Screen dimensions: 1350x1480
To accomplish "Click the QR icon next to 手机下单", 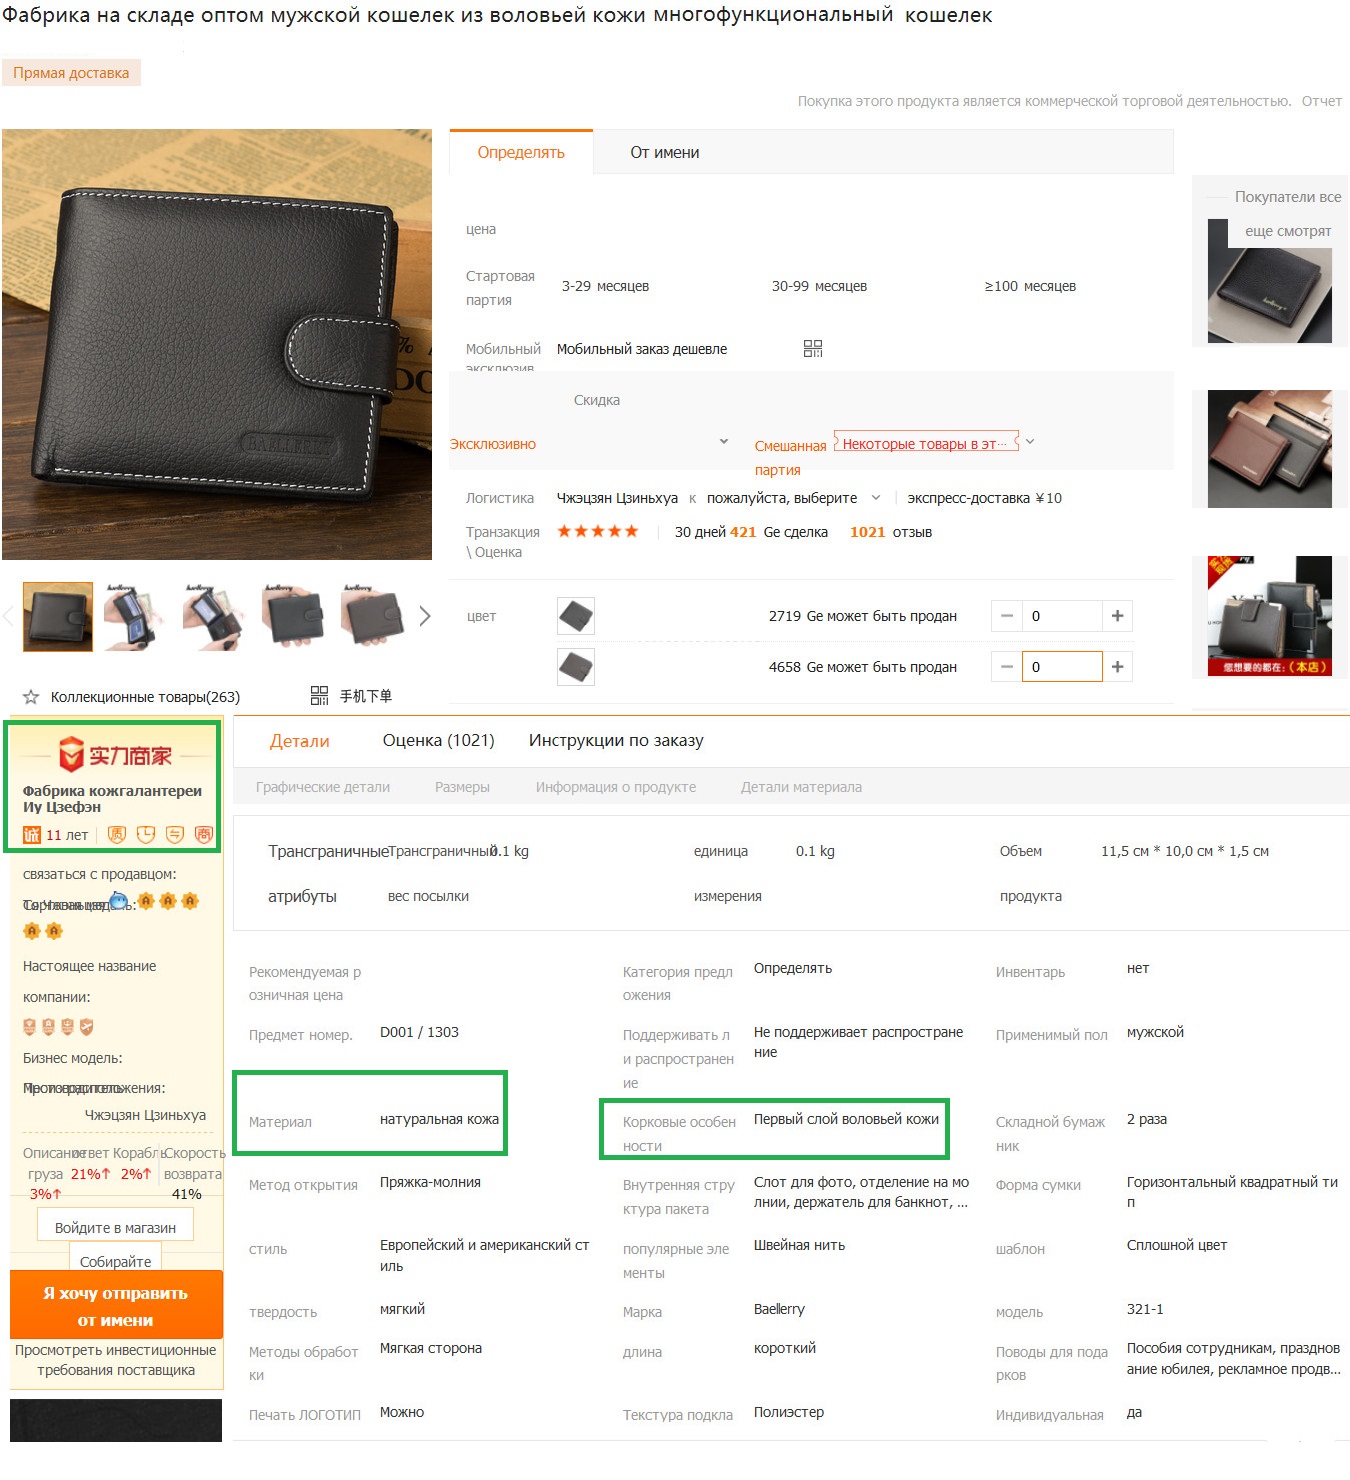I will pos(319,695).
